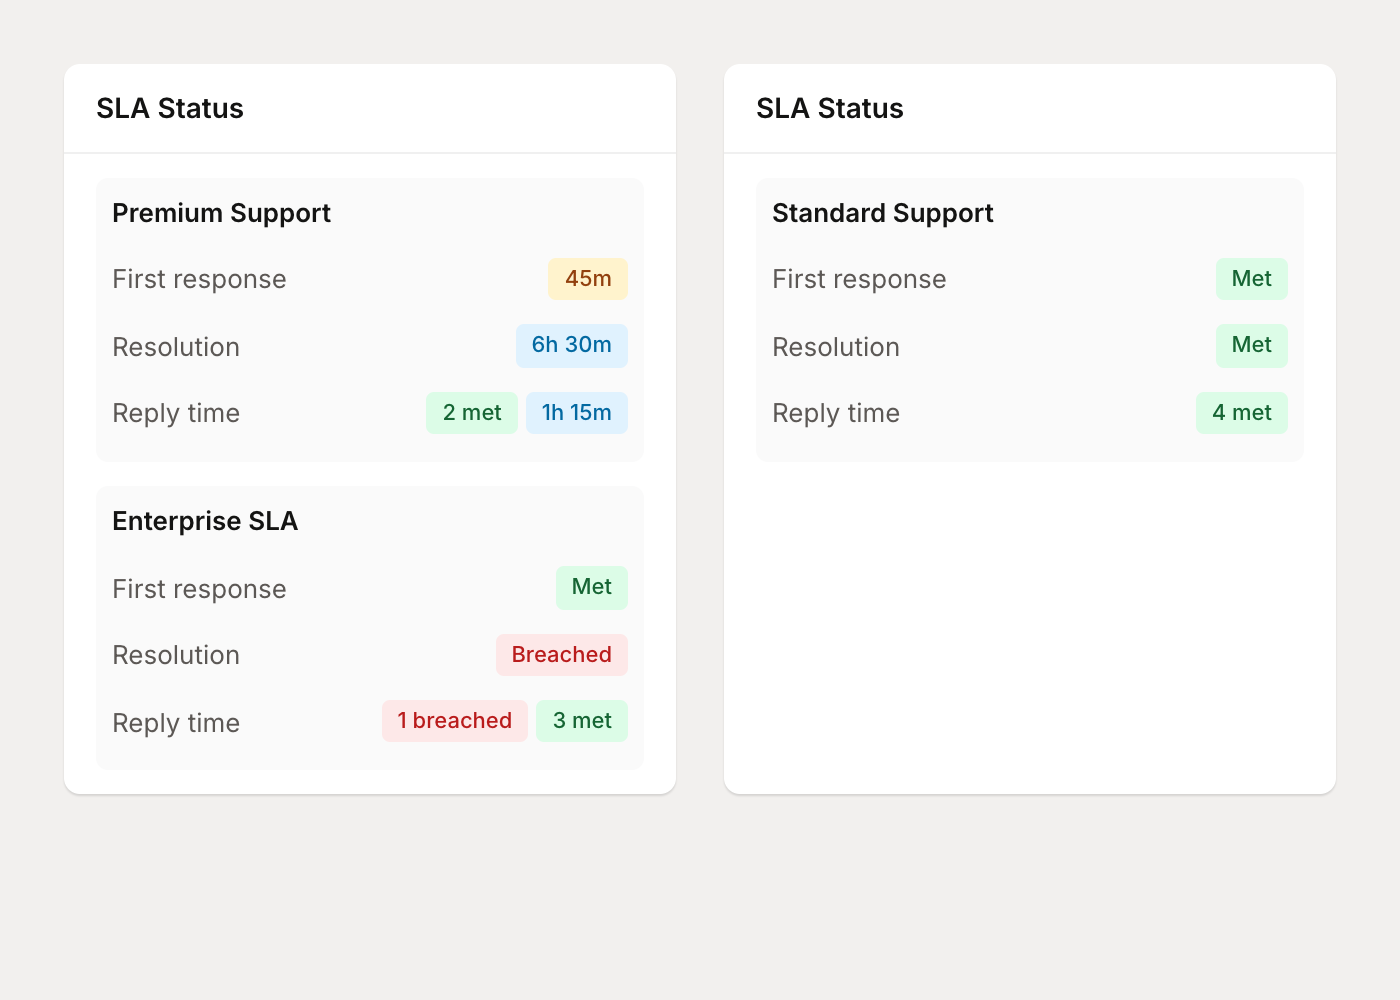Click the Met resolution badge in Standard Support
Screen dimensions: 1400x1000
(1251, 345)
